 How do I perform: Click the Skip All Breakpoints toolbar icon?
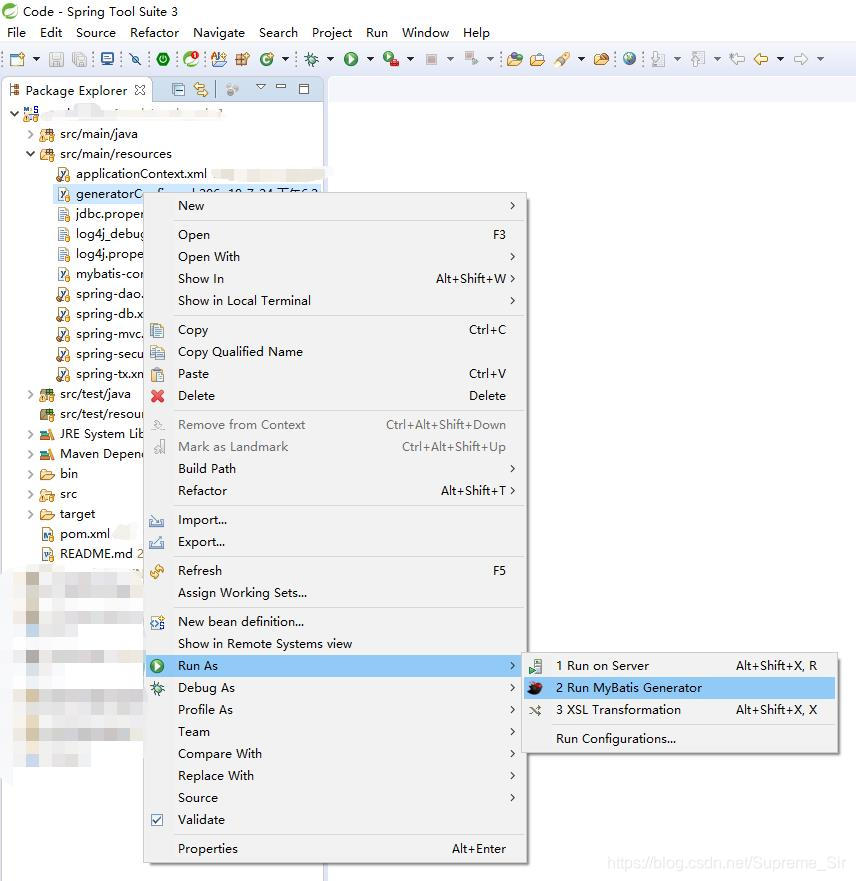[135, 59]
